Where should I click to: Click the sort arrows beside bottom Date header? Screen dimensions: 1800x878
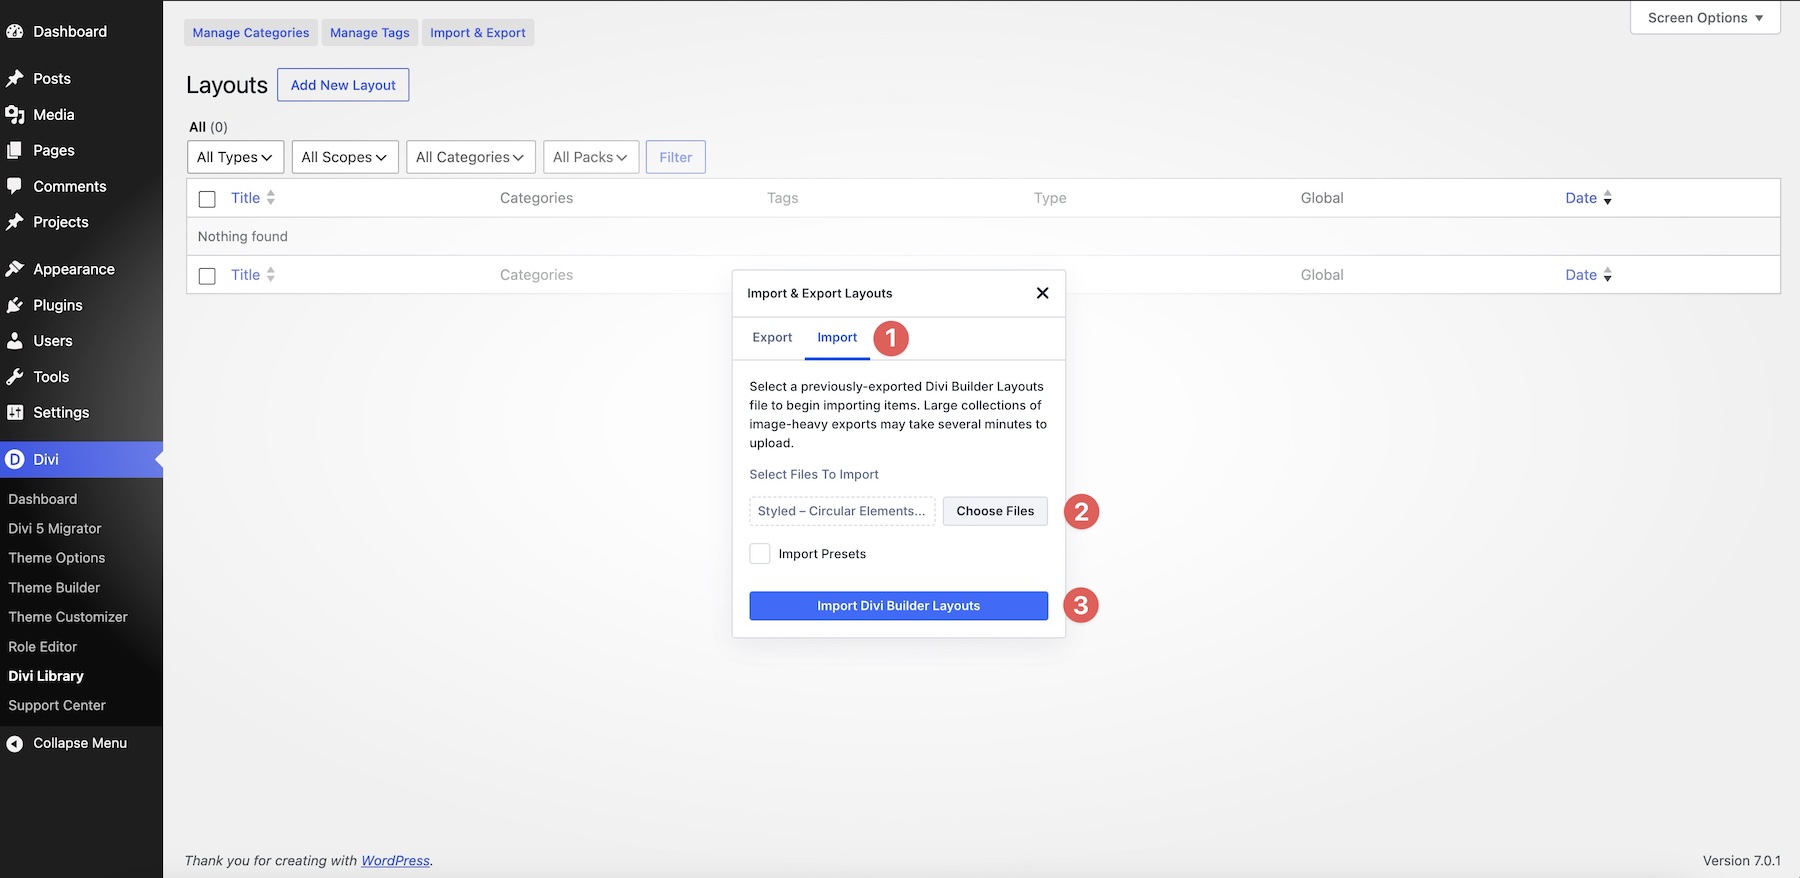pyautogui.click(x=1608, y=275)
